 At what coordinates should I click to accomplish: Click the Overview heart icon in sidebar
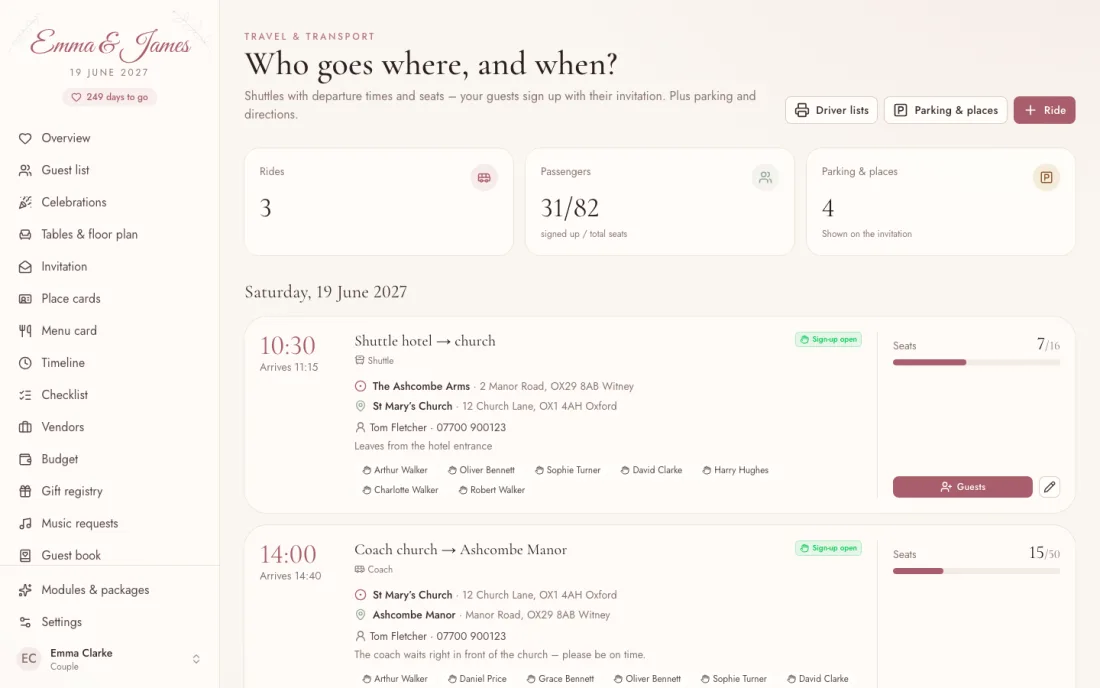25,138
